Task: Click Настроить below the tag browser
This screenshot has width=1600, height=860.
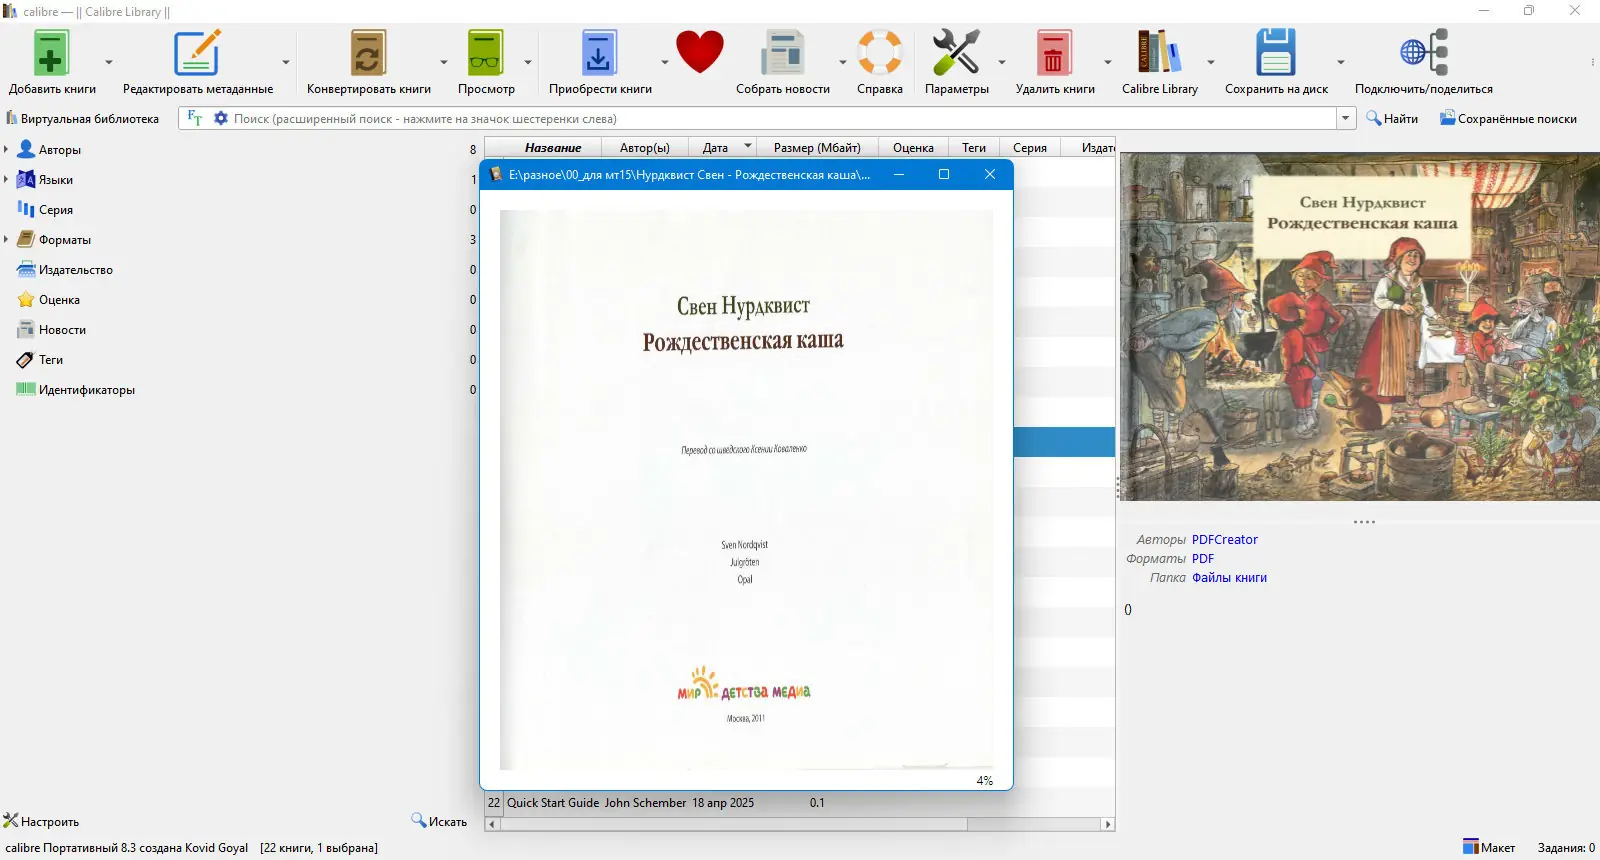Action: (41, 821)
